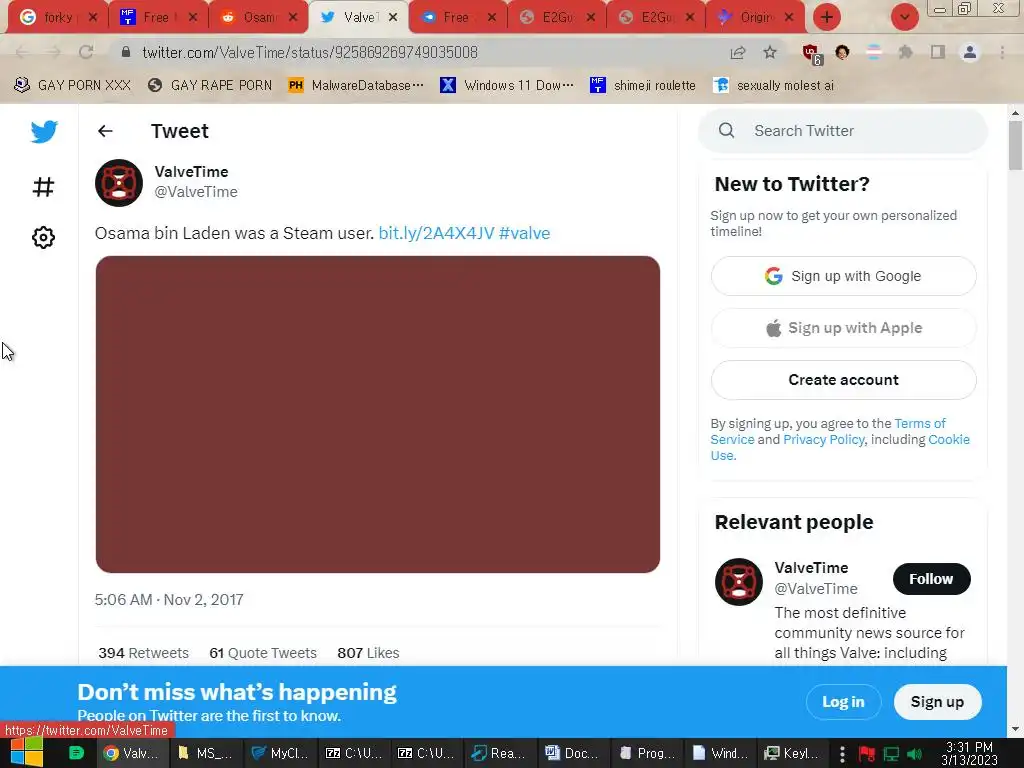Click the address bar URL

310,52
